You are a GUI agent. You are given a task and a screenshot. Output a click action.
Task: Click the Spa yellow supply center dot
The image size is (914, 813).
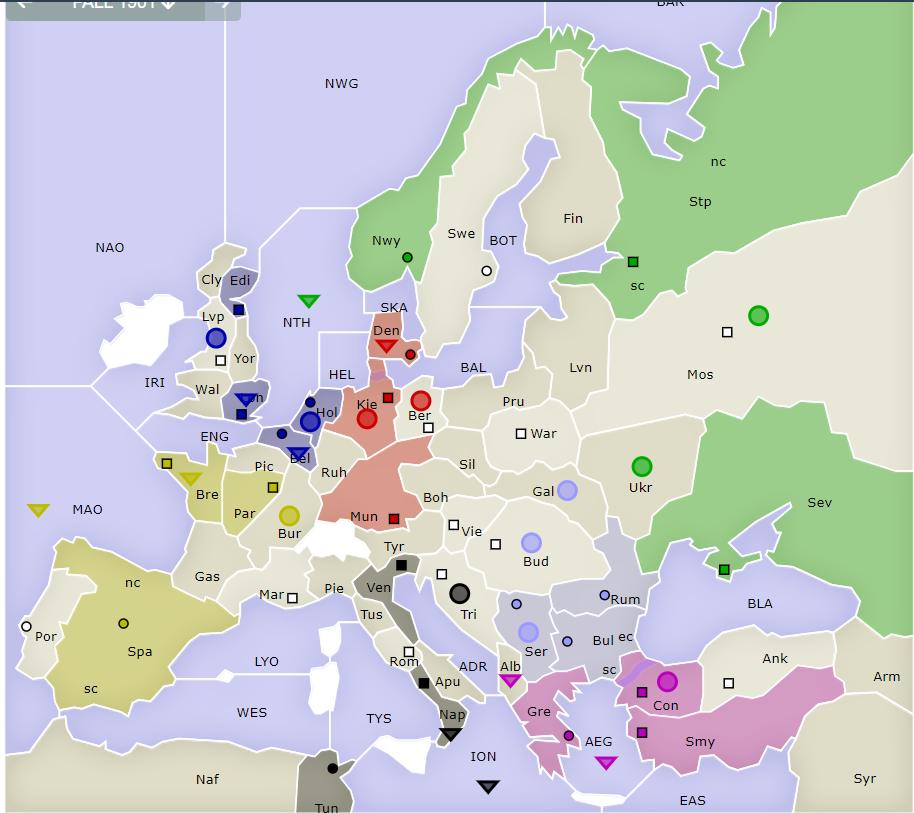click(x=124, y=624)
